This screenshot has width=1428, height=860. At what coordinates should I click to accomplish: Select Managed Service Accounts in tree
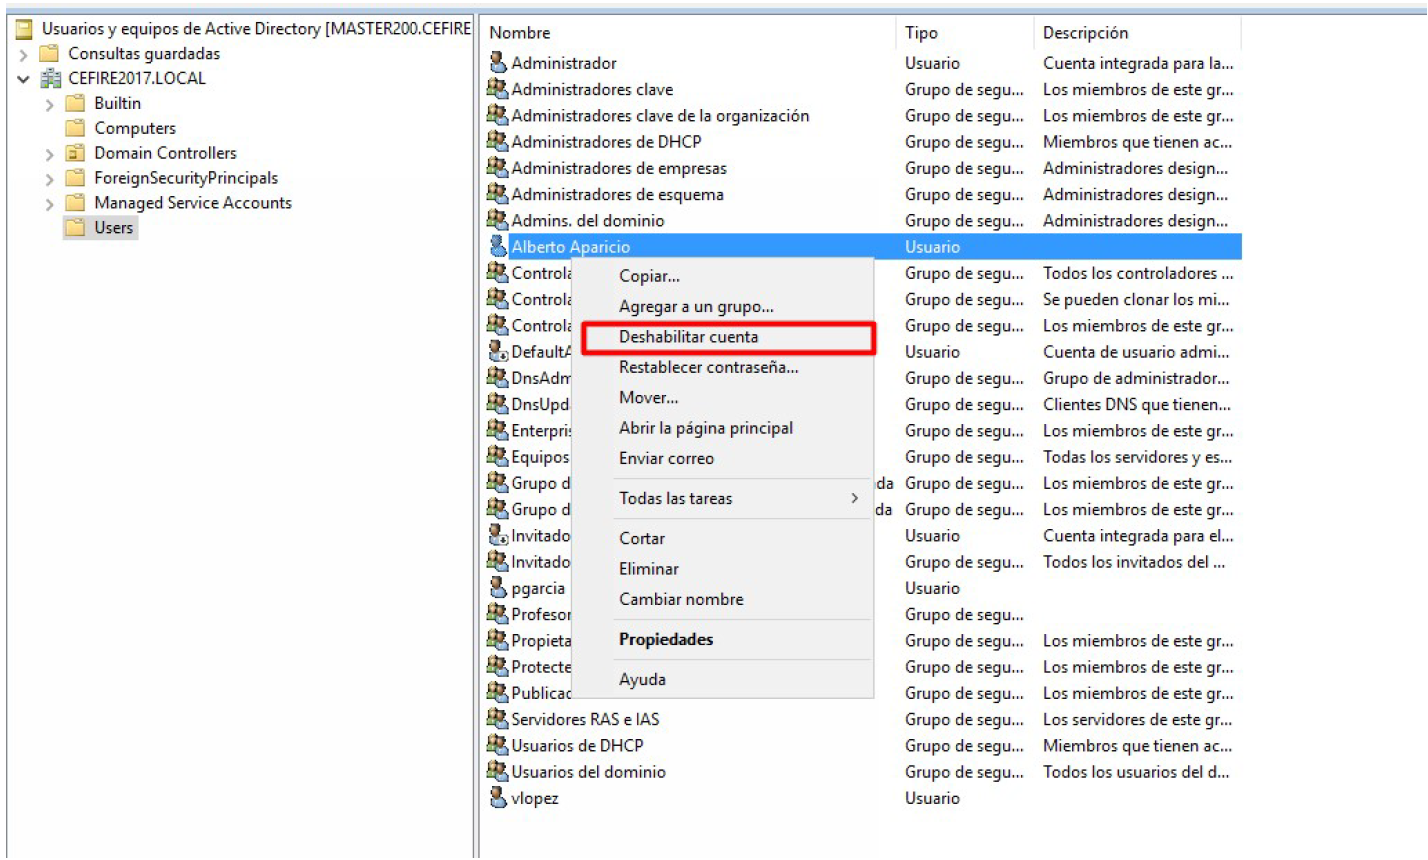click(193, 203)
